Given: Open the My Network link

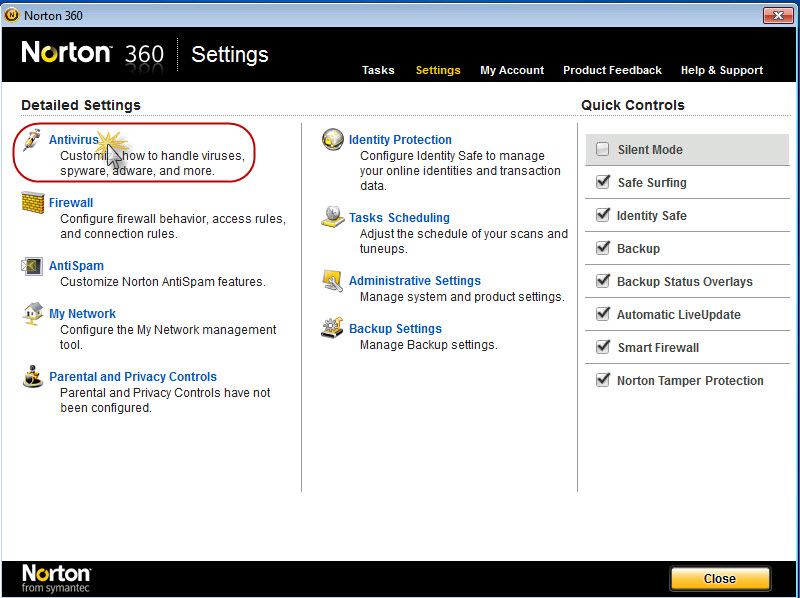Looking at the screenshot, I should [x=83, y=313].
